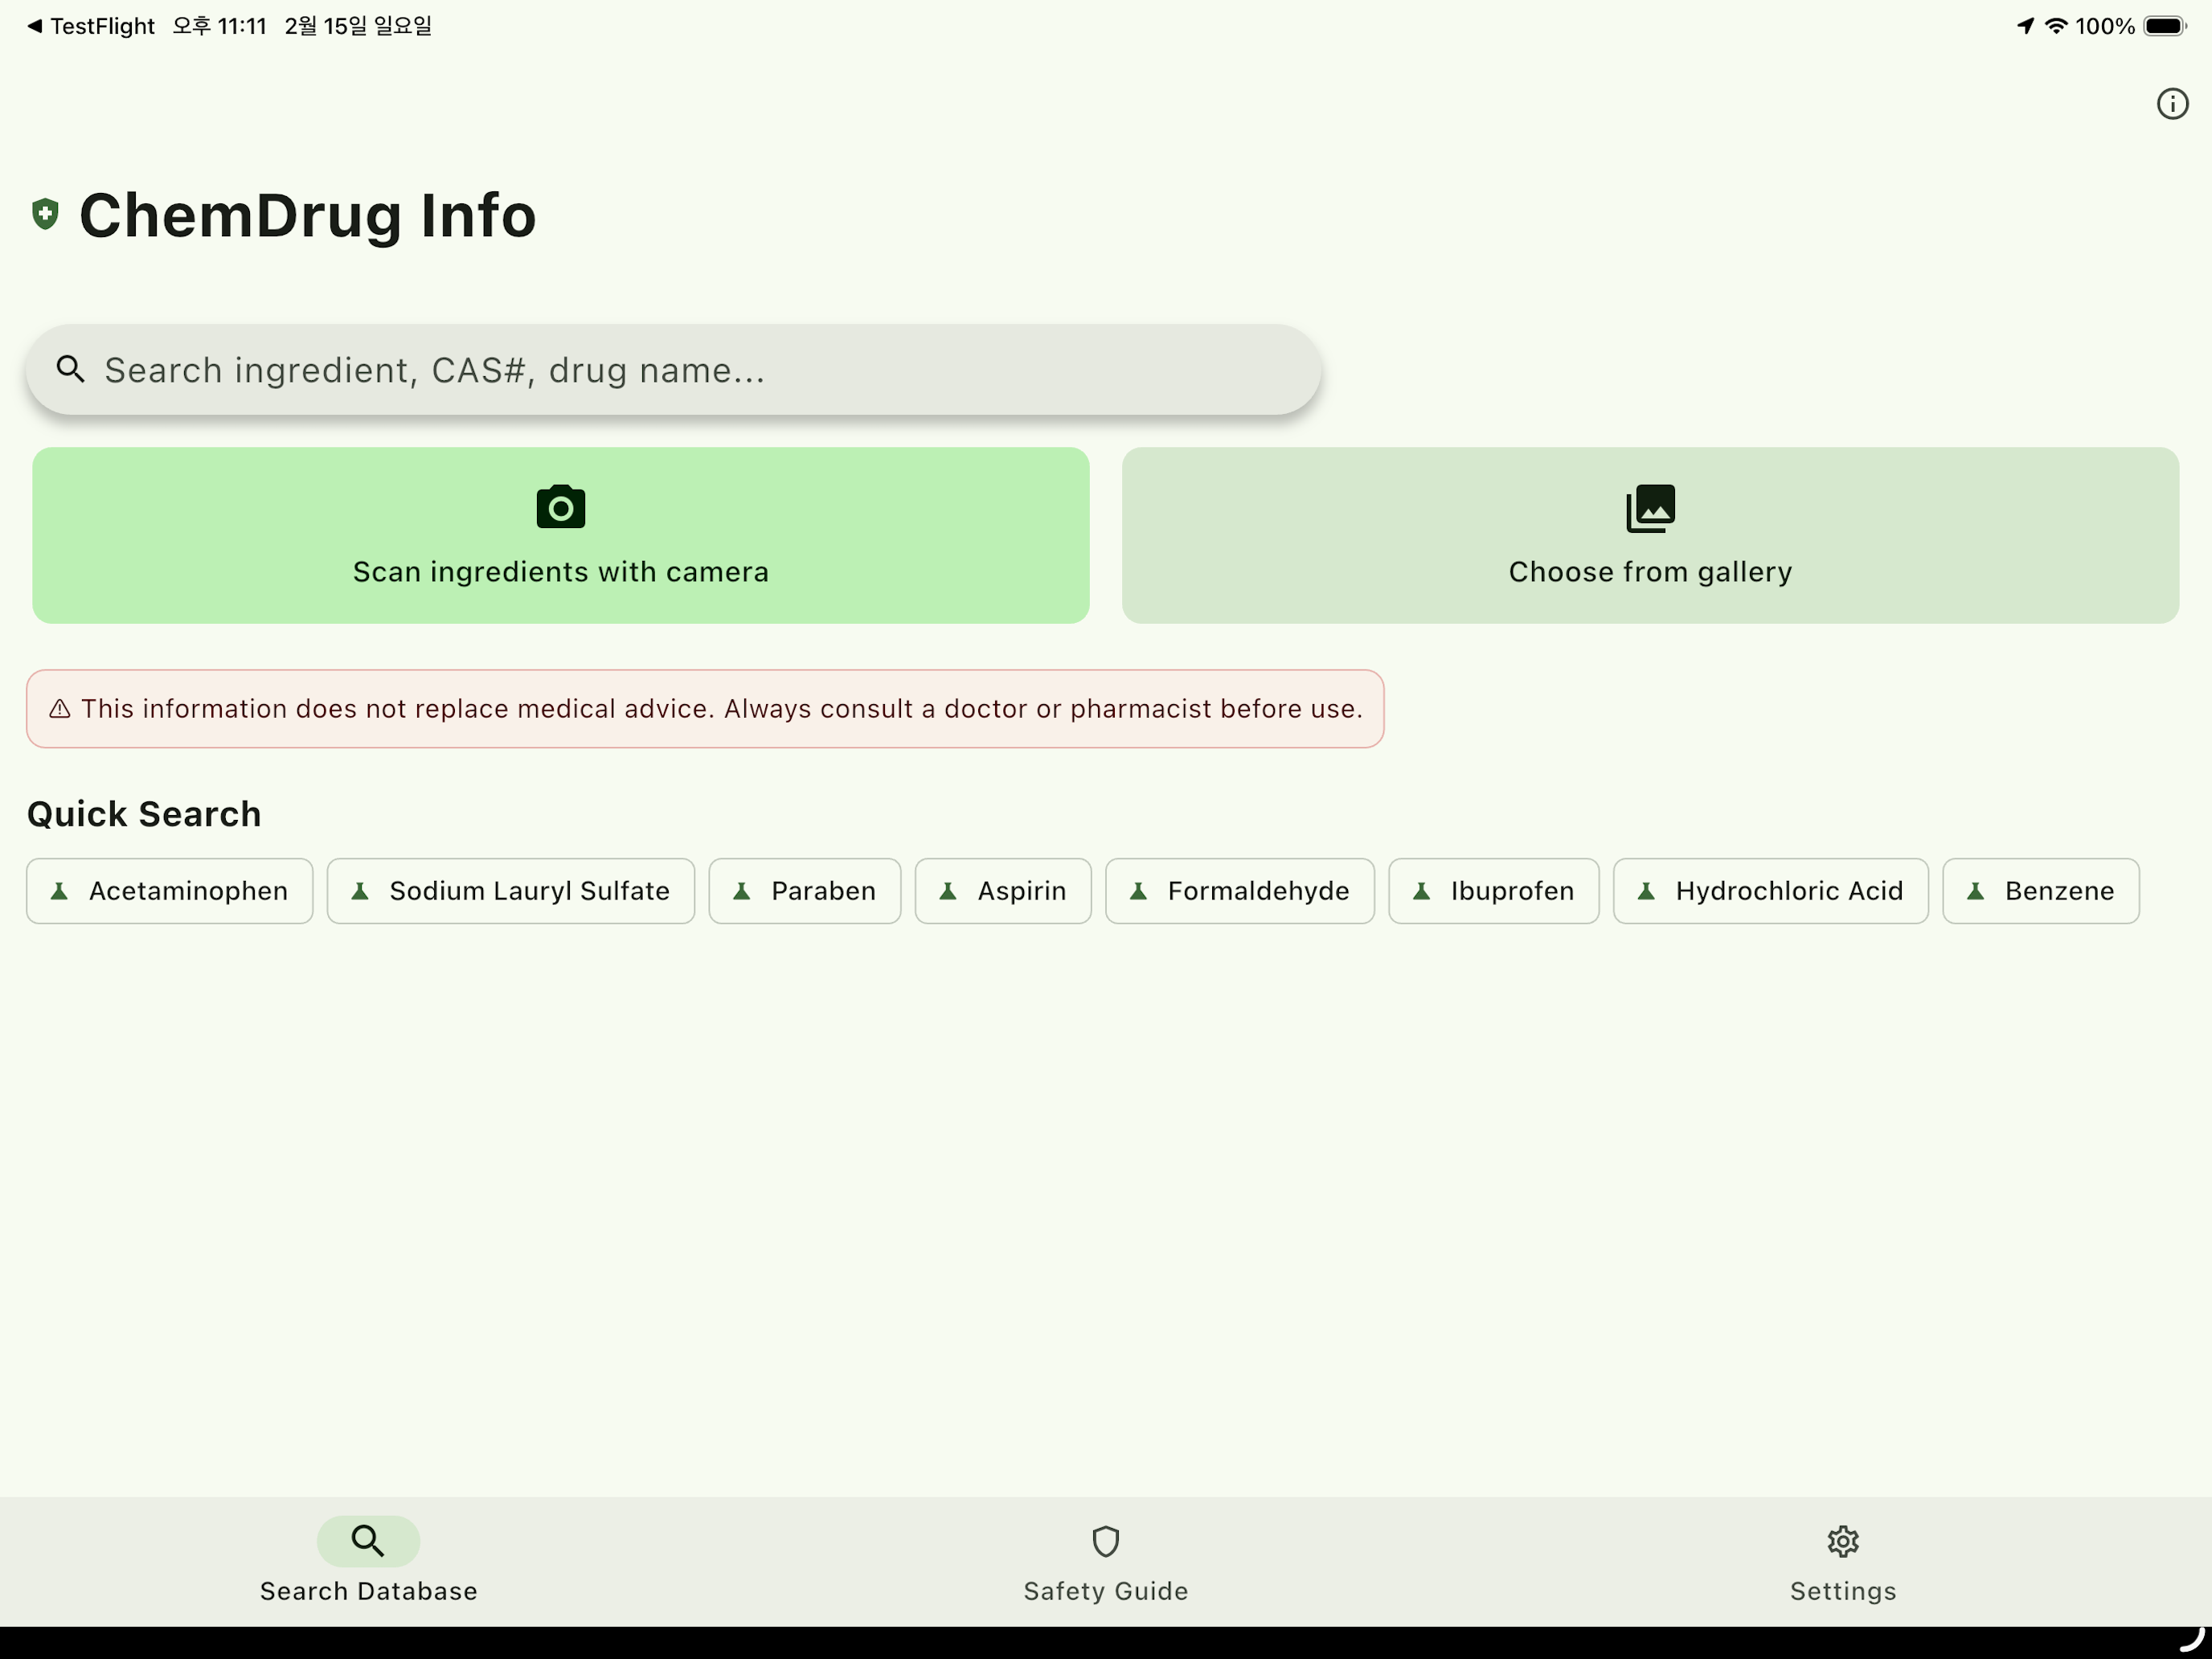Screen dimensions: 2212x1659
Task: Open the Settings tab
Action: click(x=1843, y=1562)
